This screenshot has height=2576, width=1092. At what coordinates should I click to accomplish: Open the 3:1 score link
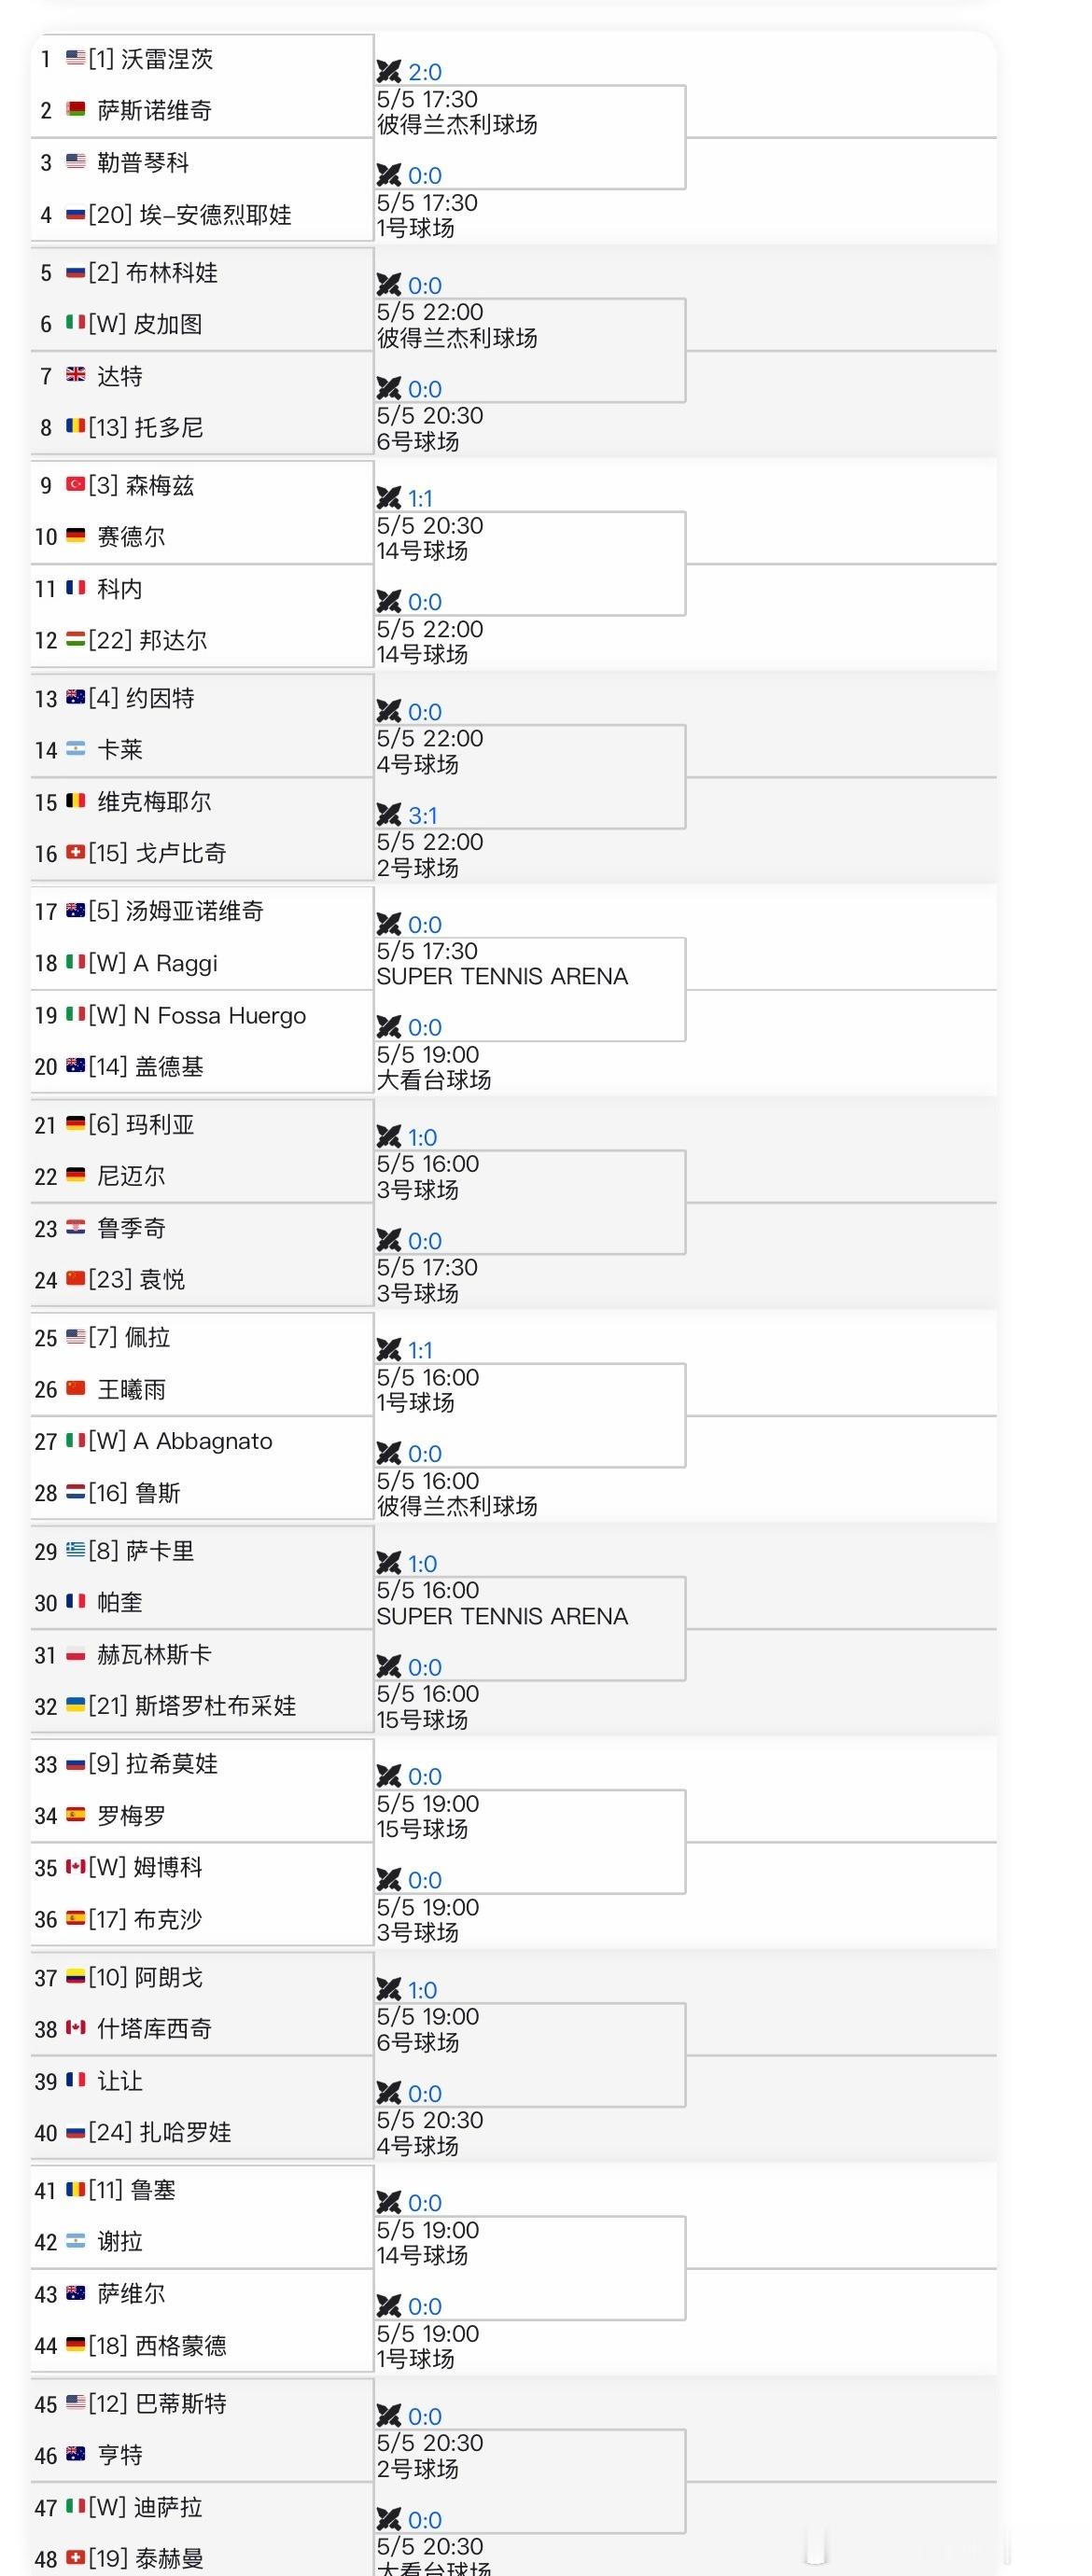(x=422, y=816)
